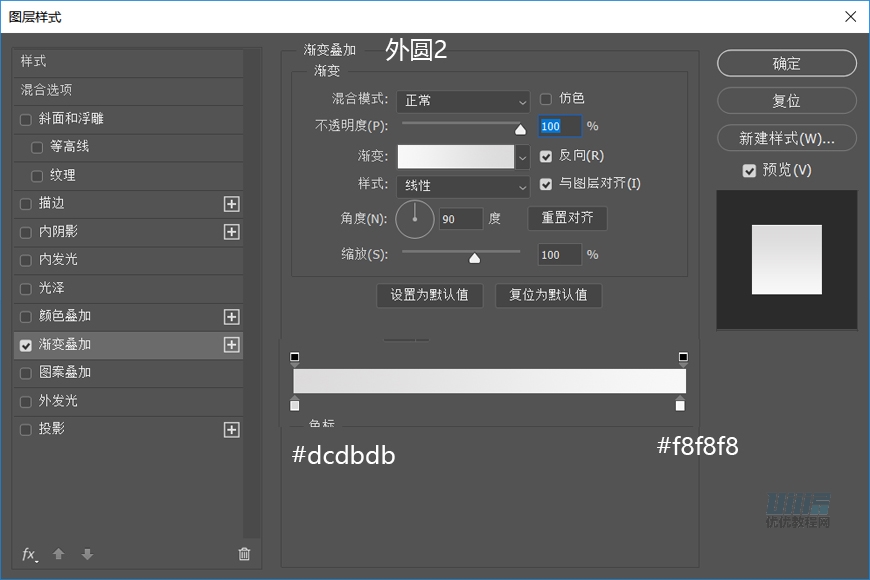
Task: Click 设置为默认值 to set defaults
Action: point(429,295)
